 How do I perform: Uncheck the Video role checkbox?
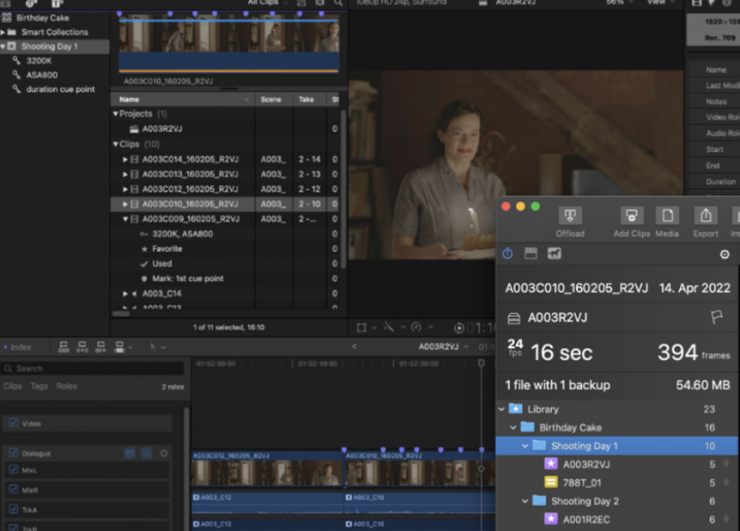(13, 424)
